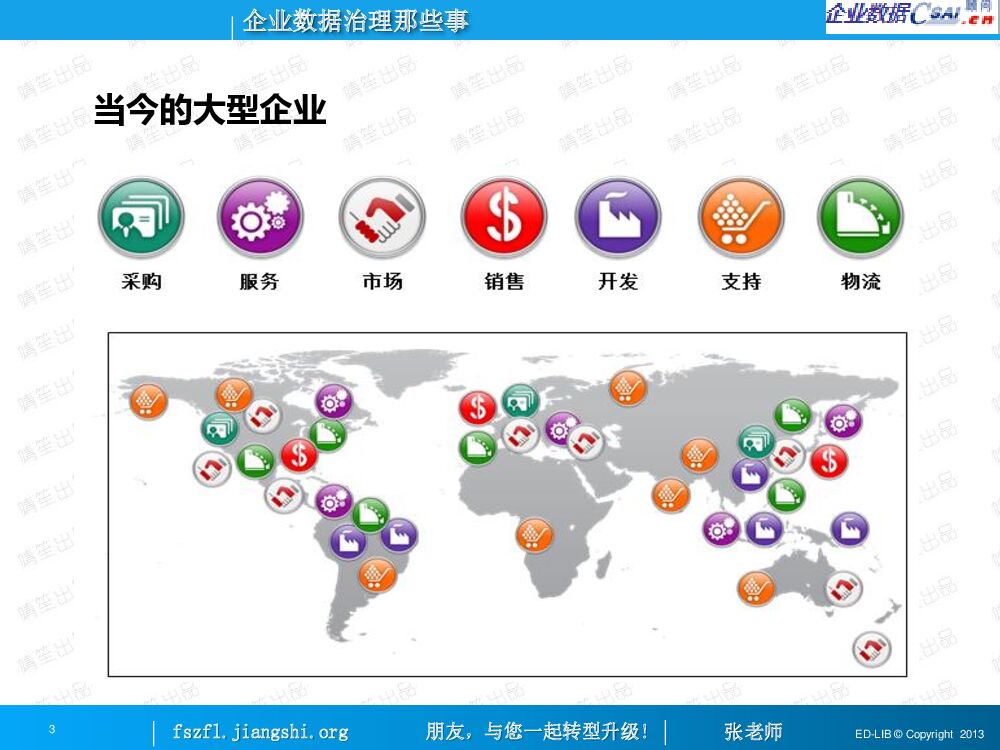Select the teal procurement icon over northern Europe
The width and height of the screenshot is (1000, 750).
pos(521,402)
